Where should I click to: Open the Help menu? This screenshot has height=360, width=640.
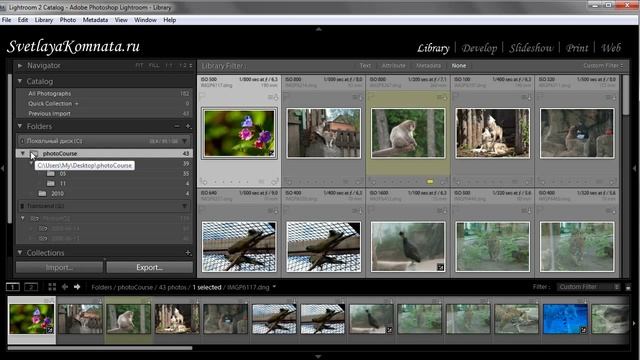tap(169, 20)
